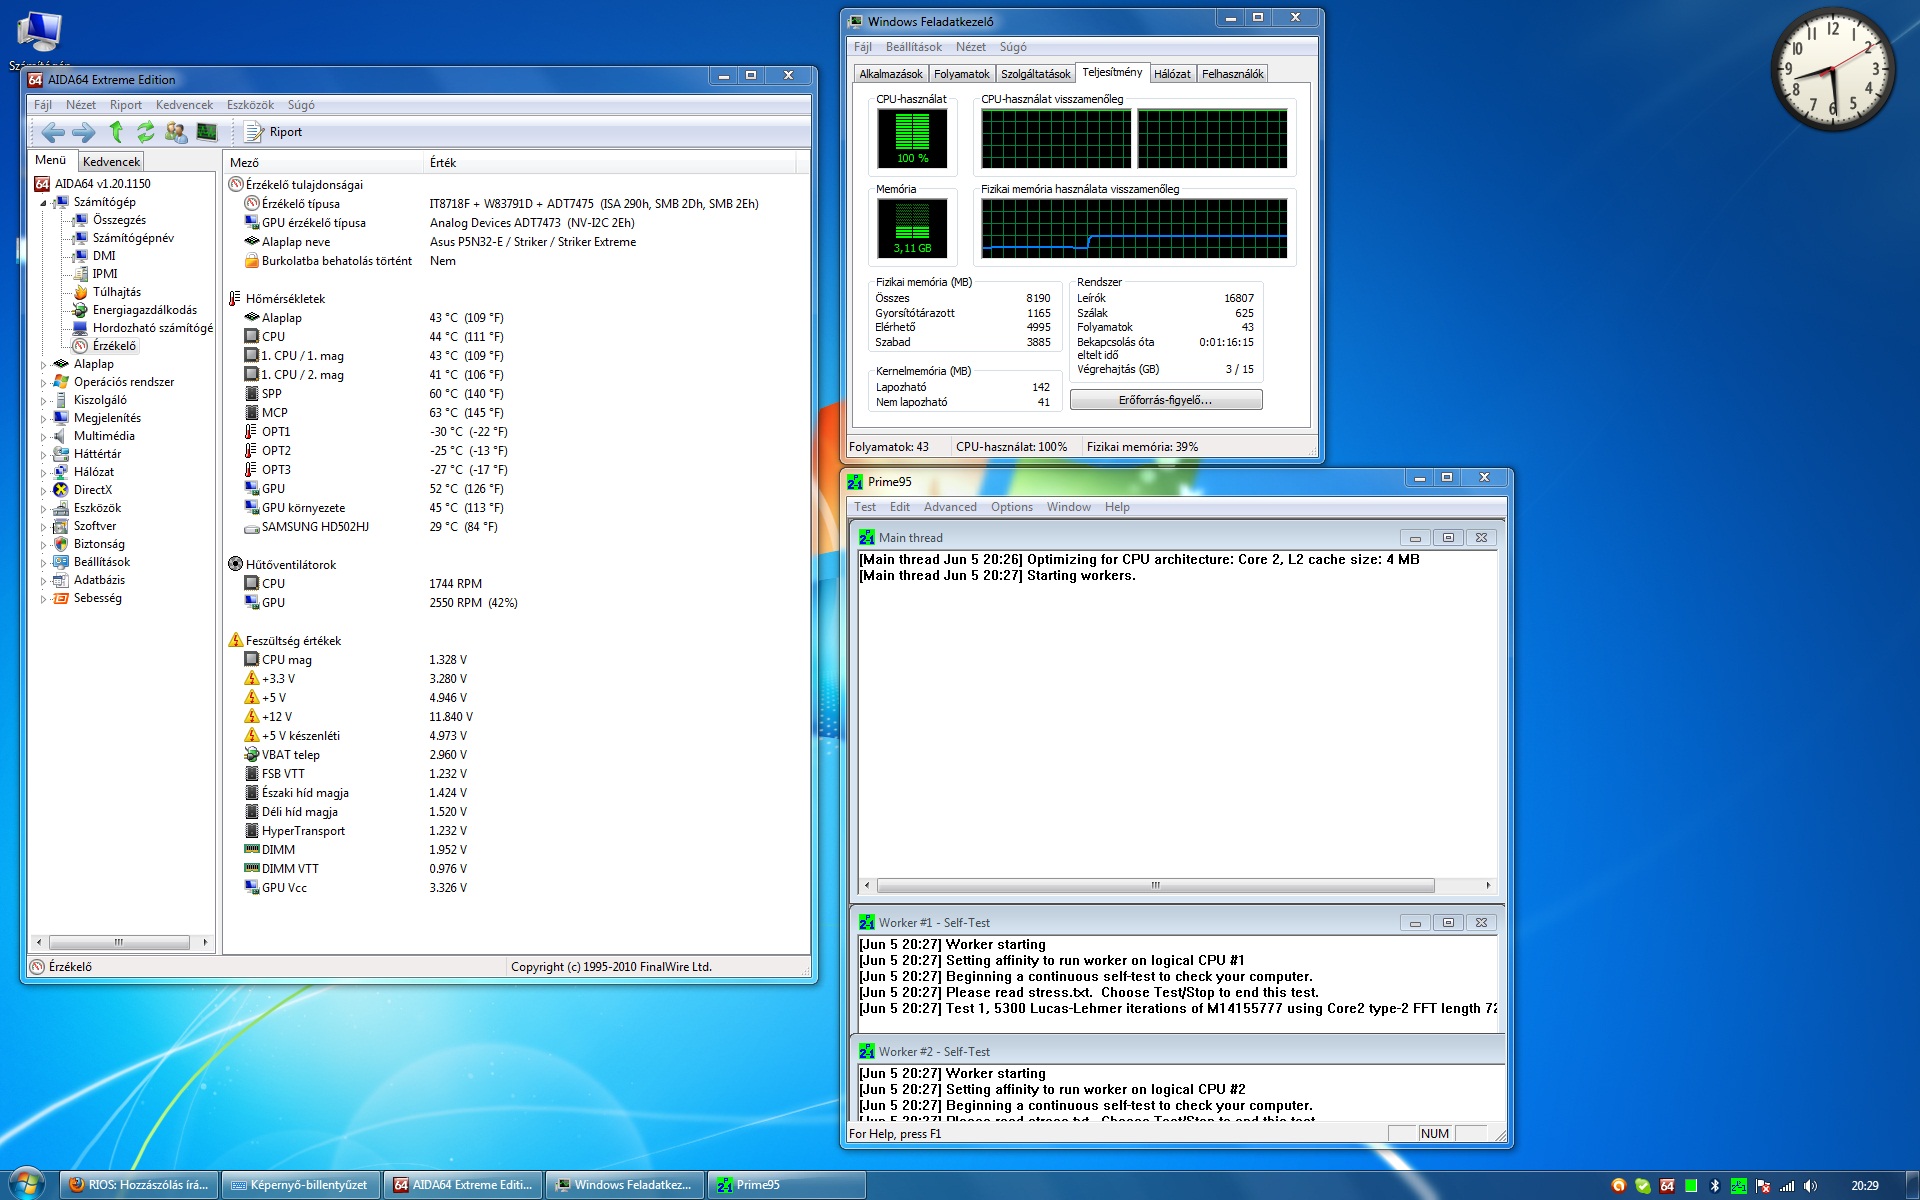Image resolution: width=1920 pixels, height=1200 pixels.
Task: Expand the Operációs rendszer tree node
Action: tap(43, 383)
